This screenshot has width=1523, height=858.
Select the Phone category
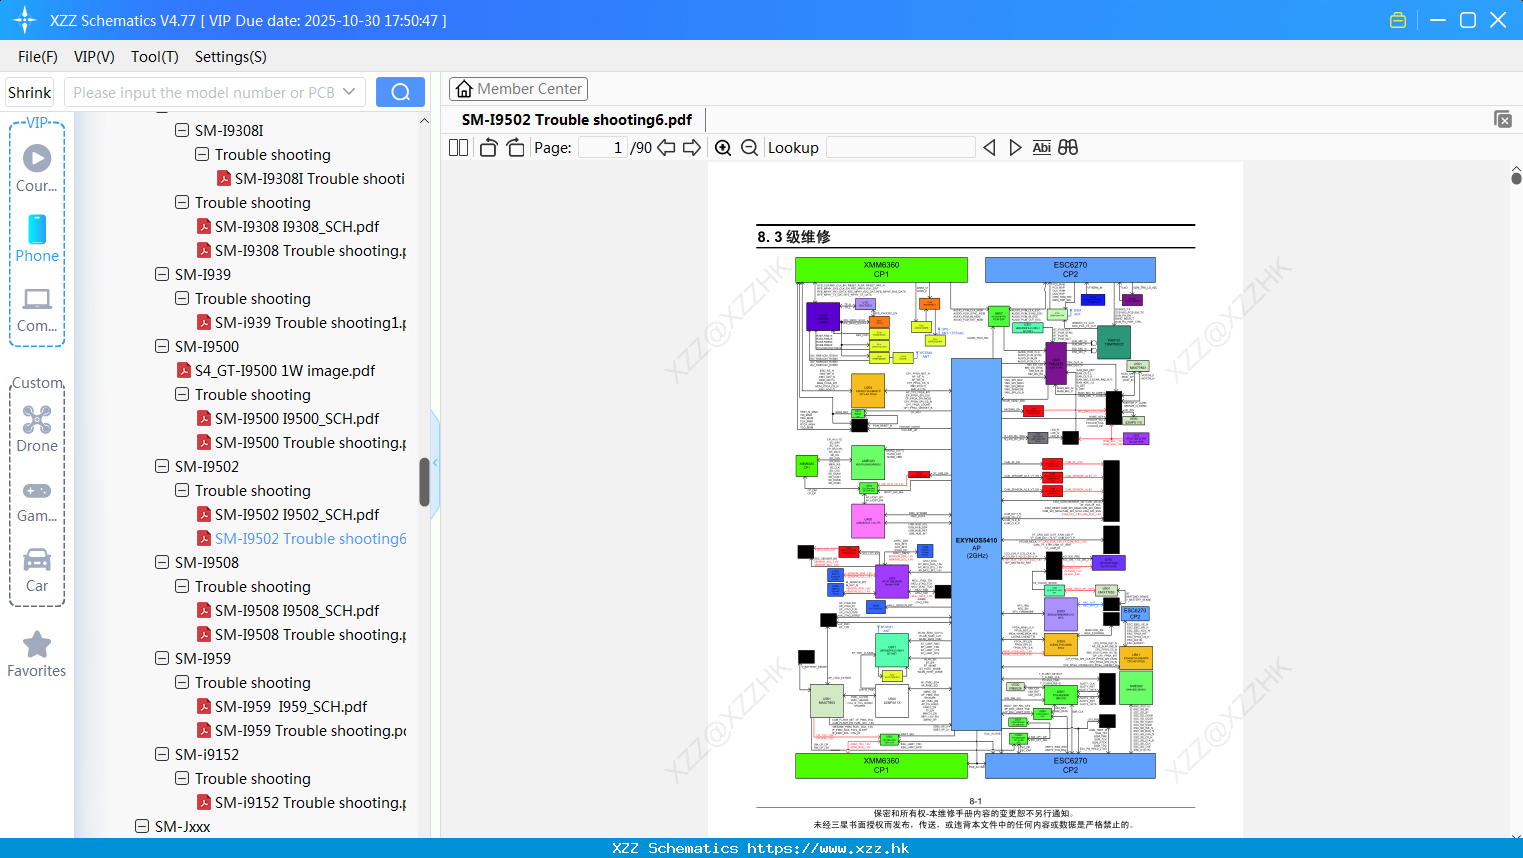point(37,238)
